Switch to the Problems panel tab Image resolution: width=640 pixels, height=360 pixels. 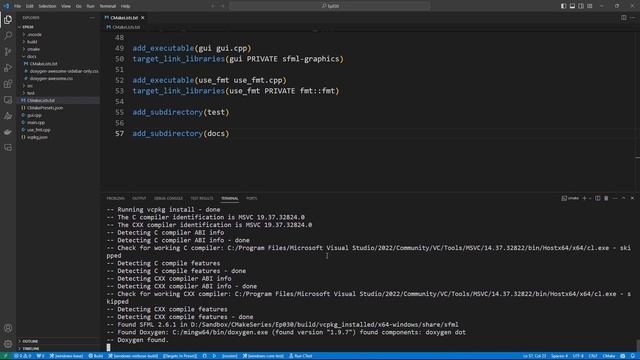116,198
